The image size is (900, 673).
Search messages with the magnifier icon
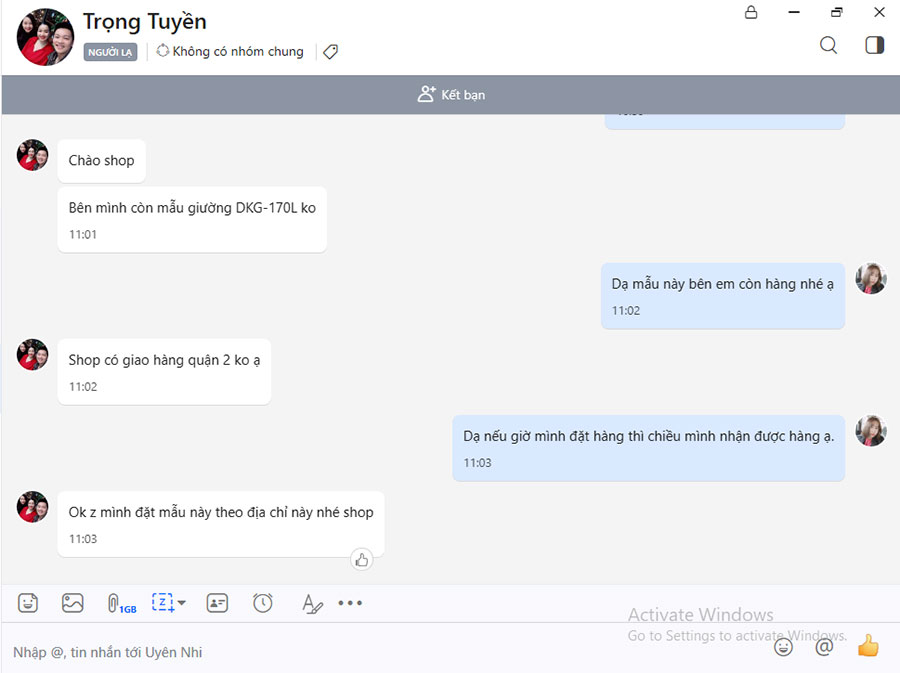click(x=828, y=45)
